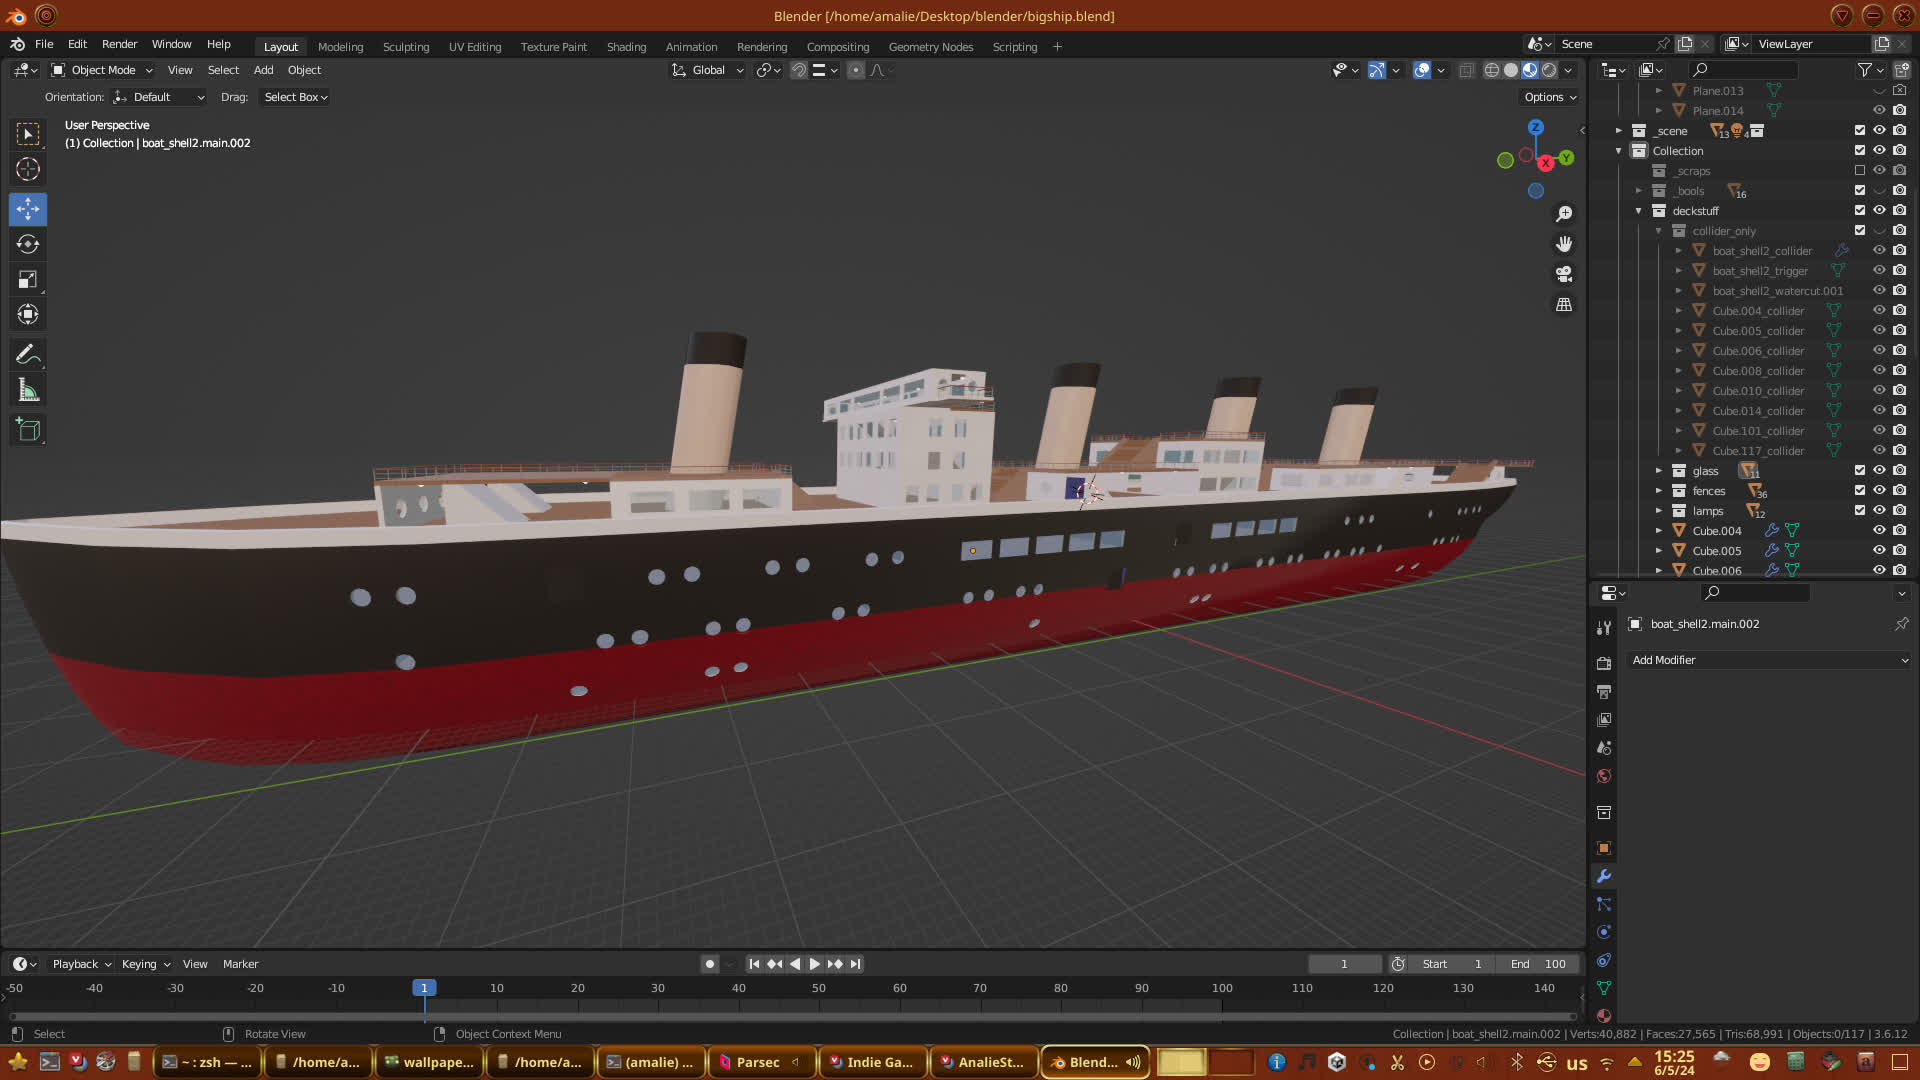1920x1080 pixels.
Task: Click the End frame field
Action: (x=1538, y=964)
